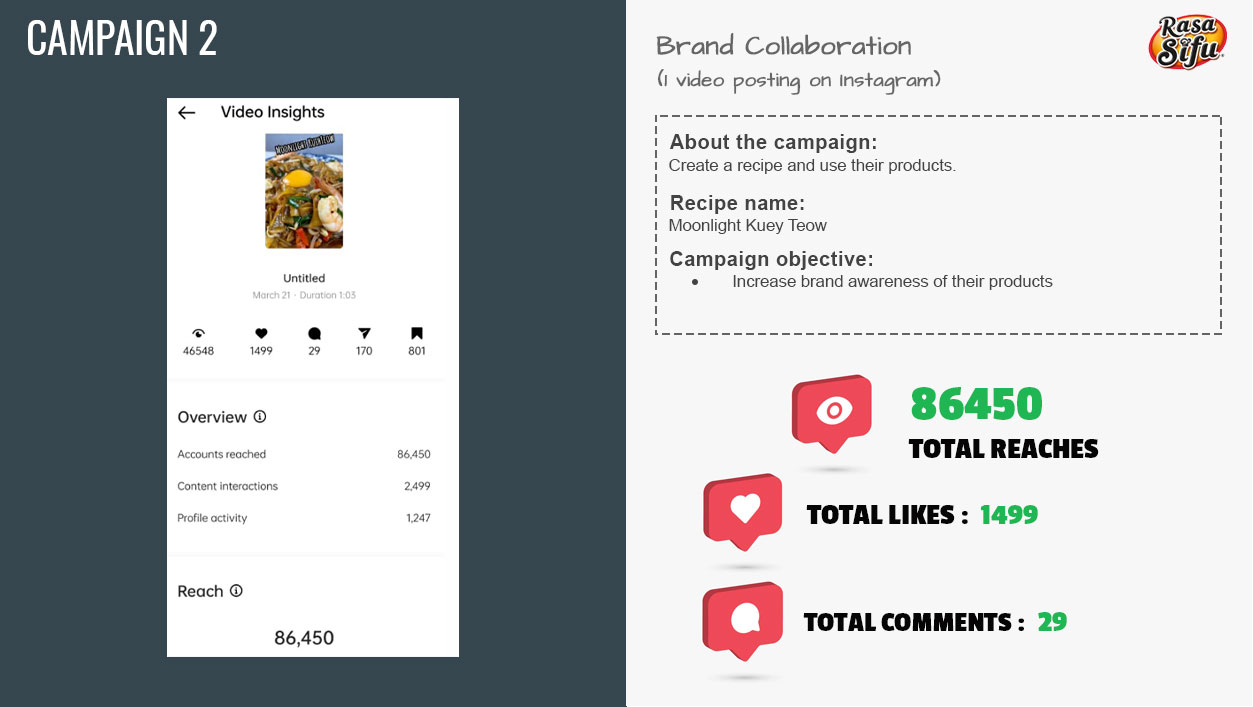This screenshot has width=1253, height=707.
Task: Select the Profile activity row
Action: (x=304, y=518)
